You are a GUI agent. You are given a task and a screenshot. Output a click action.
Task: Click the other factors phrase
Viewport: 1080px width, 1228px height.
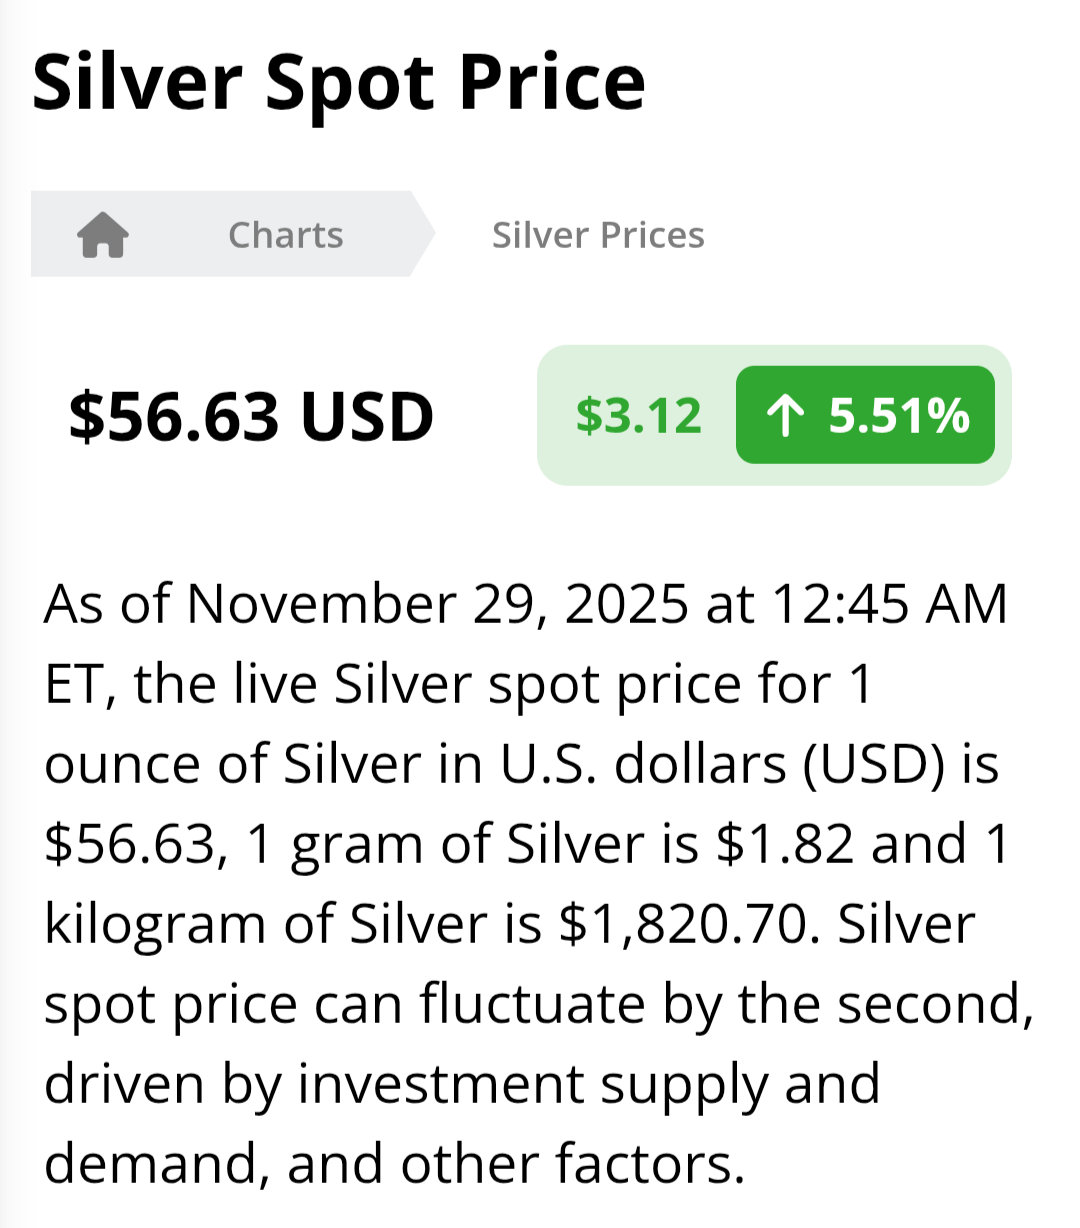coord(572,1163)
